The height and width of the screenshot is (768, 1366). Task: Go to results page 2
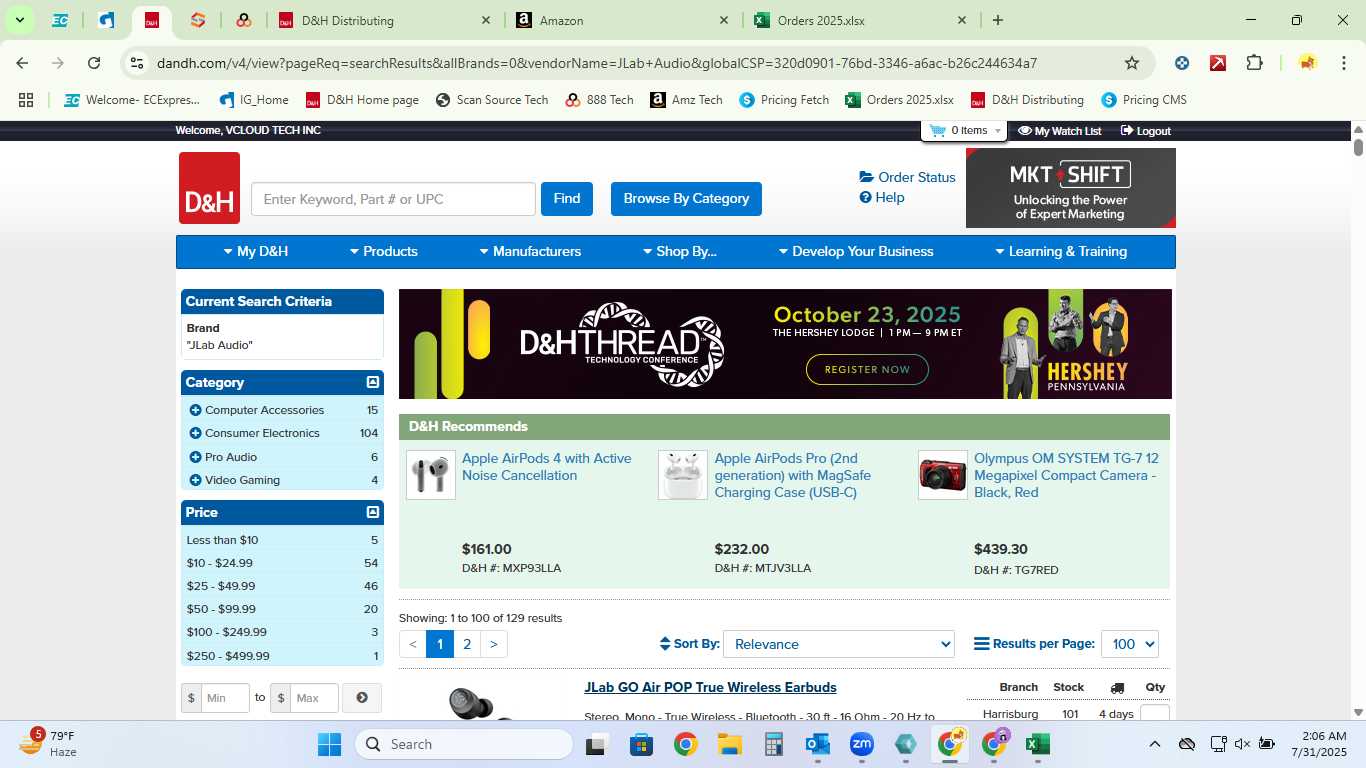point(467,644)
